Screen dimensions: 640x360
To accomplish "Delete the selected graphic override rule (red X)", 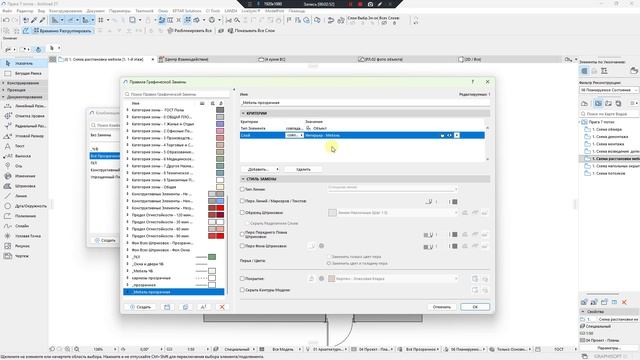I will 222,307.
